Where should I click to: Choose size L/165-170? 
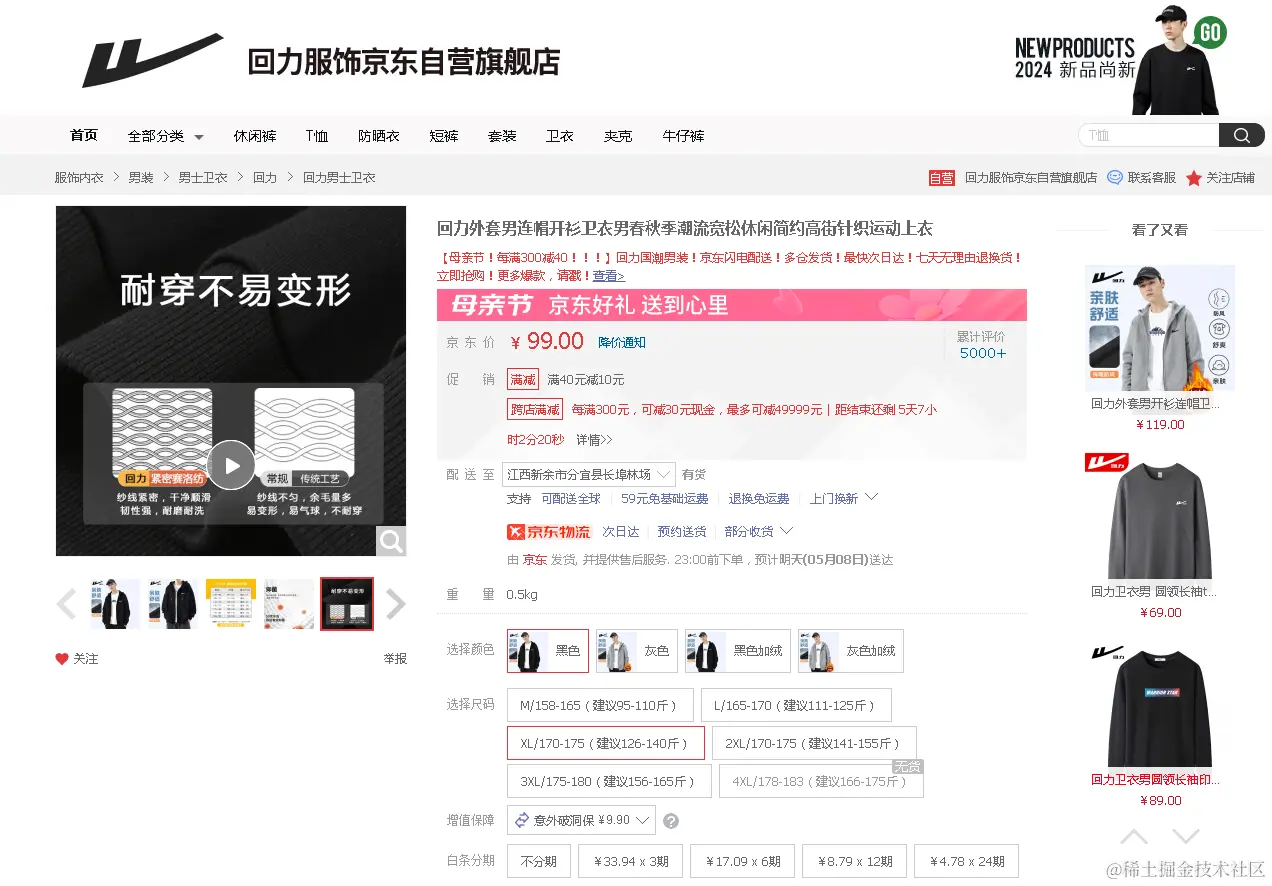click(796, 705)
